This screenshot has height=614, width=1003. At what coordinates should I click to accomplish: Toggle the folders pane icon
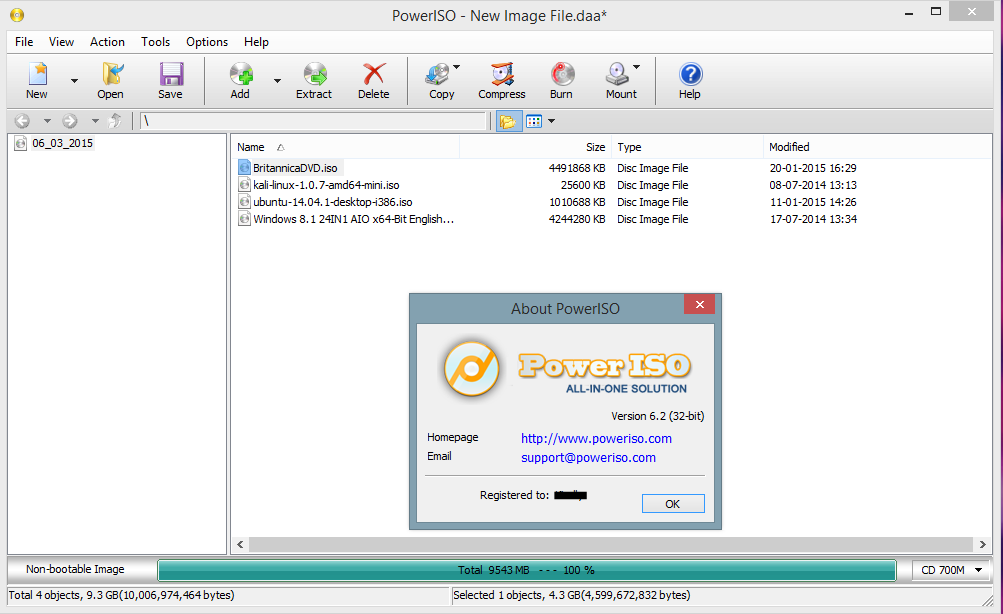click(x=509, y=121)
